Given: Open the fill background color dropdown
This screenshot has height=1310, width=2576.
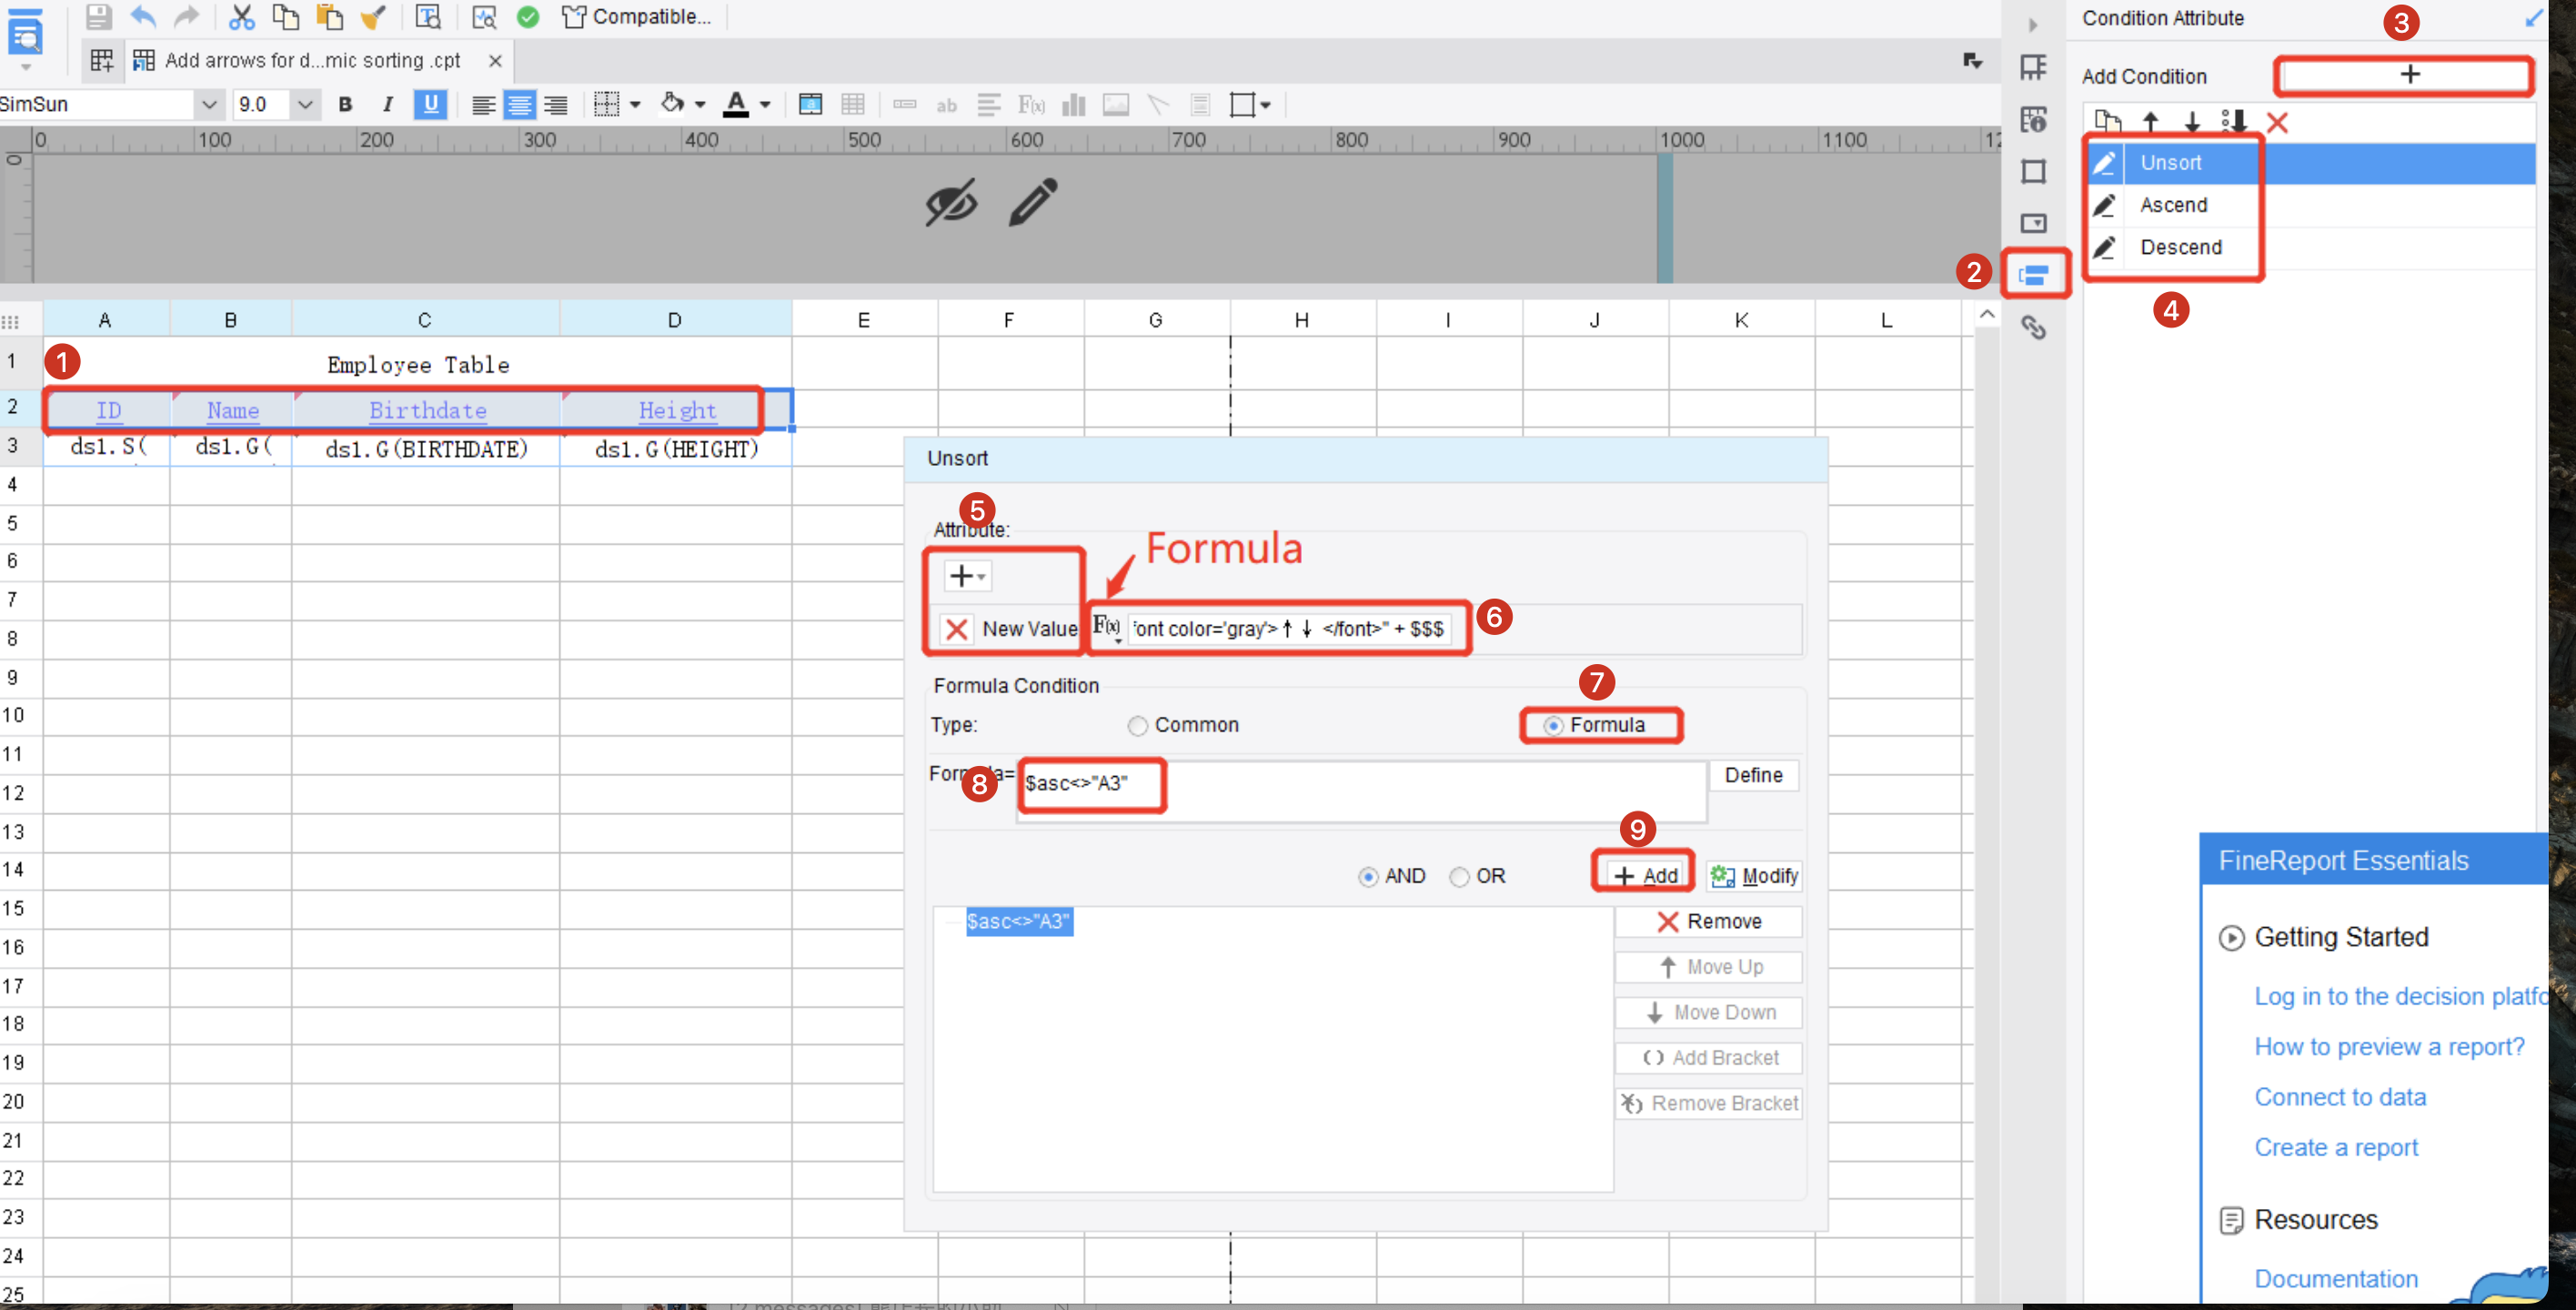Looking at the screenshot, I should coord(700,104).
